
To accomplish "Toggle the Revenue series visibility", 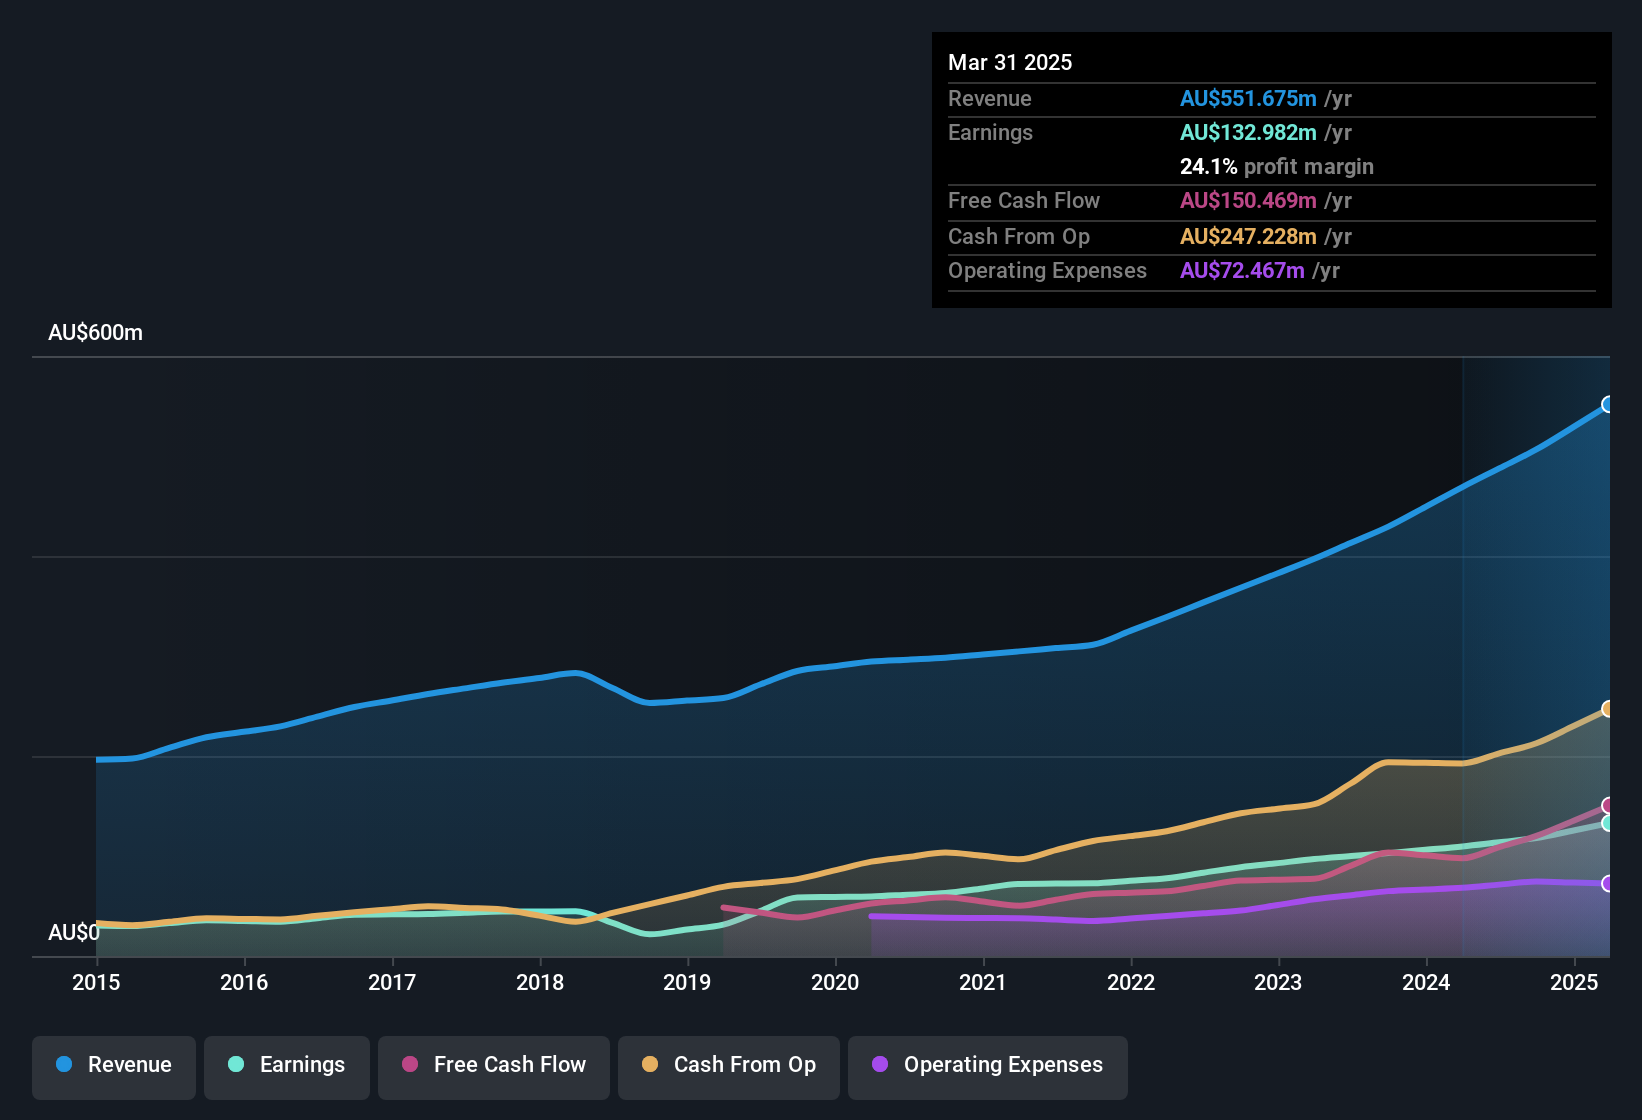I will click(x=113, y=1065).
